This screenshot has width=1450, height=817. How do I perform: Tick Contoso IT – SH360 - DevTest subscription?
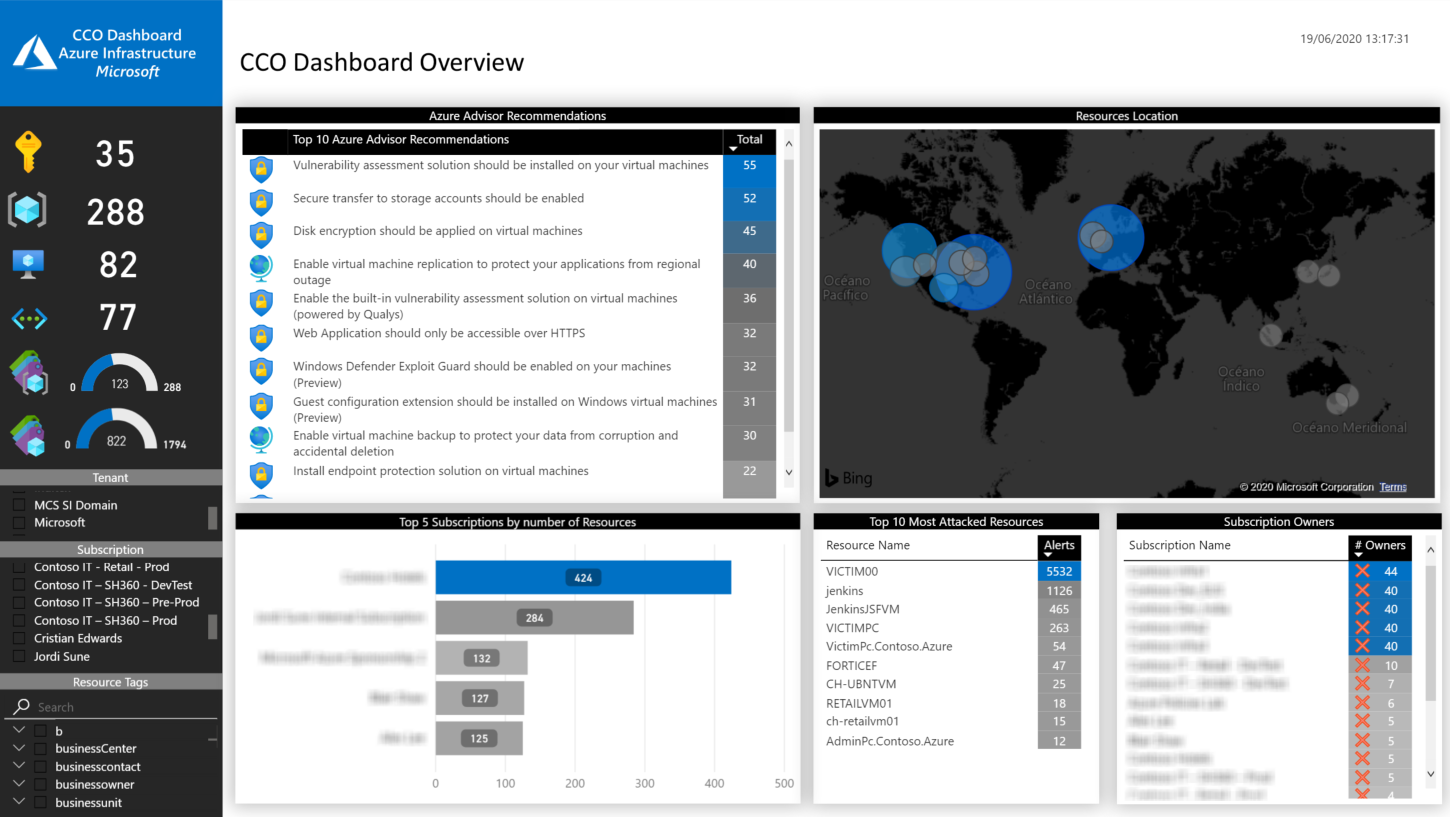pyautogui.click(x=19, y=585)
